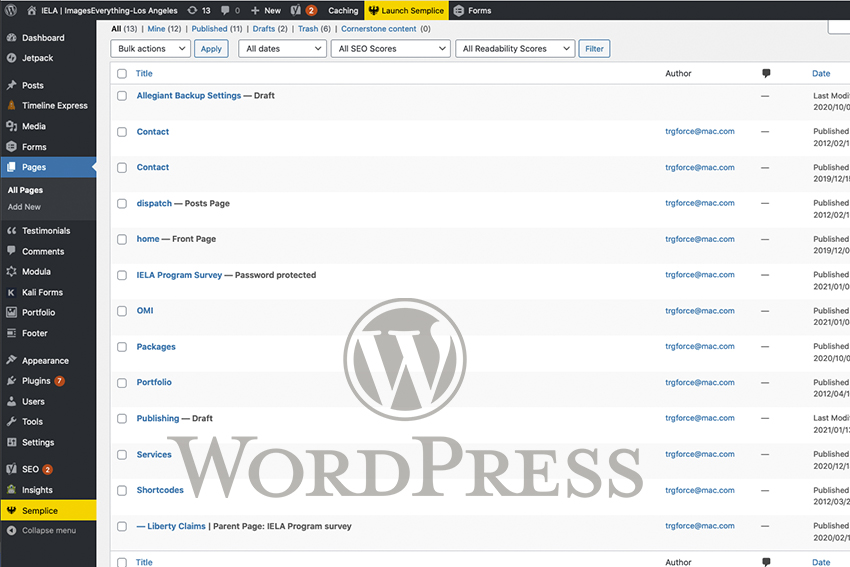The image size is (850, 567).
Task: Open Appearance brush icon
Action: pyautogui.click(x=11, y=360)
